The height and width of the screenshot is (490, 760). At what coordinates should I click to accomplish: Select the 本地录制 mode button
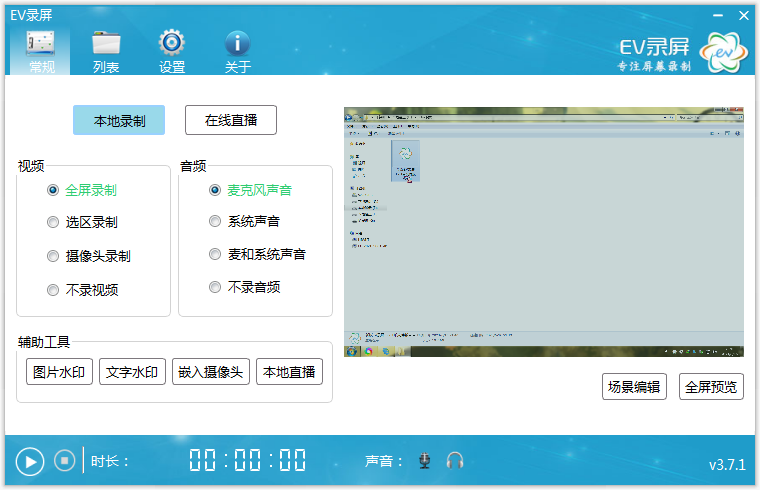coord(119,120)
